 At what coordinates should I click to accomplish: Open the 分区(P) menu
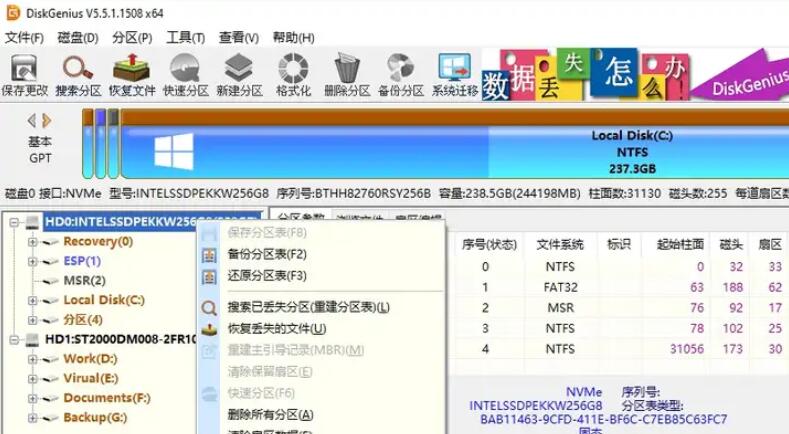click(132, 38)
